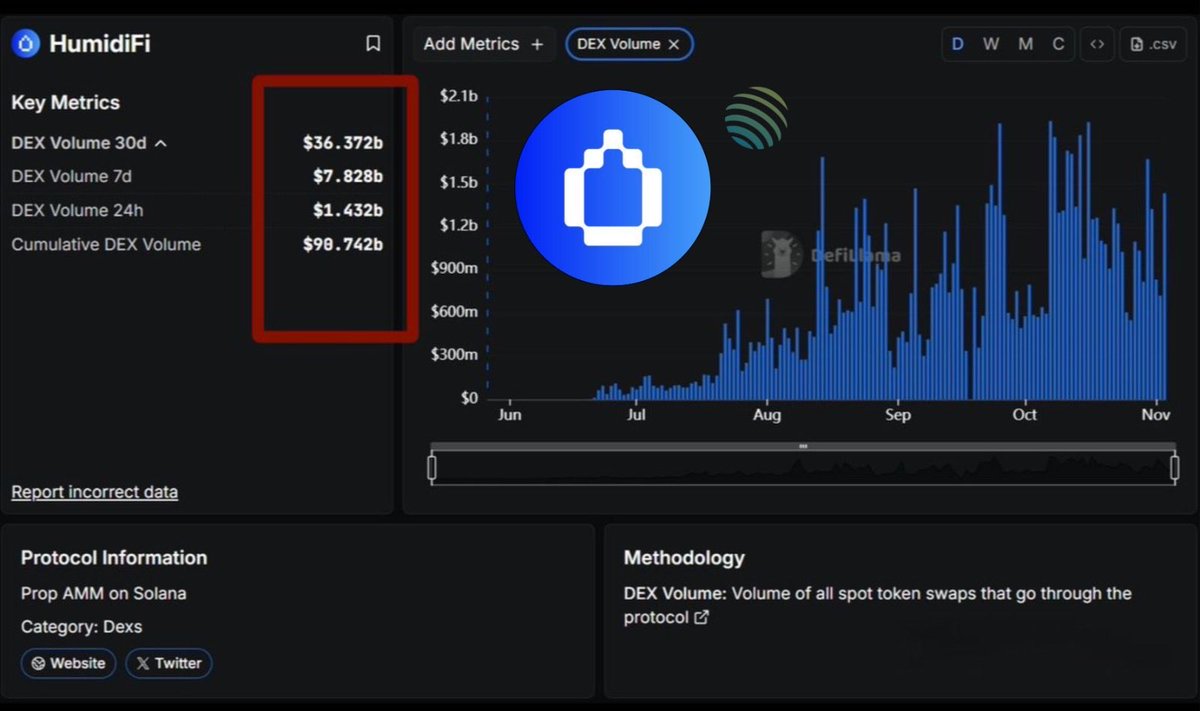Click the $2.1b y-axis label

click(458, 95)
